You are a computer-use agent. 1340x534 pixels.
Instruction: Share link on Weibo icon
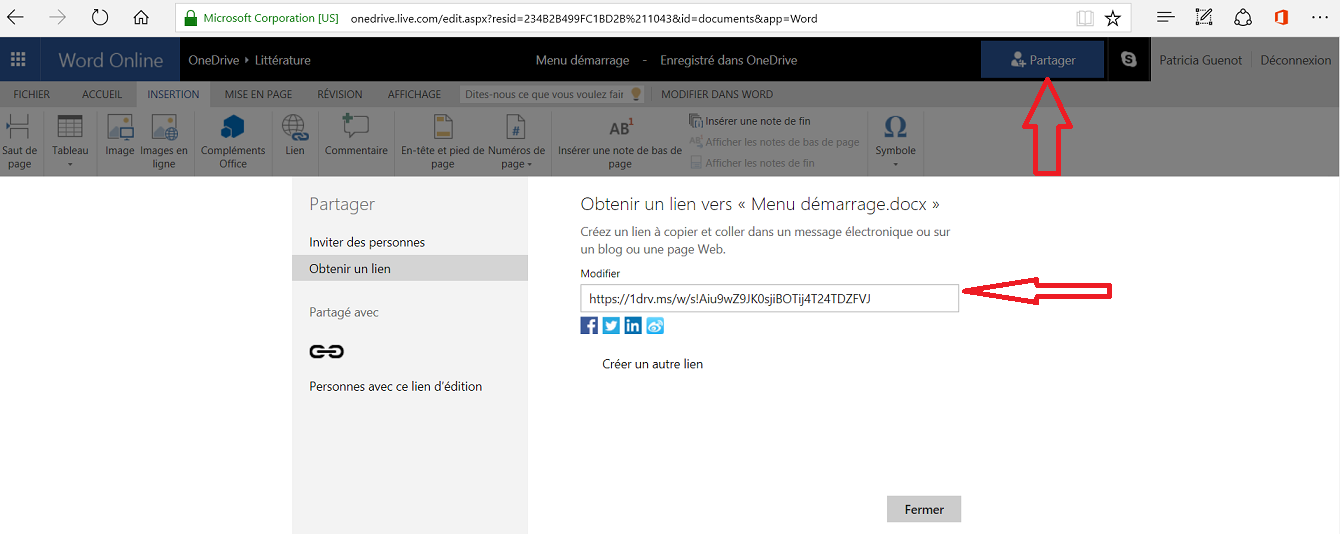point(655,325)
